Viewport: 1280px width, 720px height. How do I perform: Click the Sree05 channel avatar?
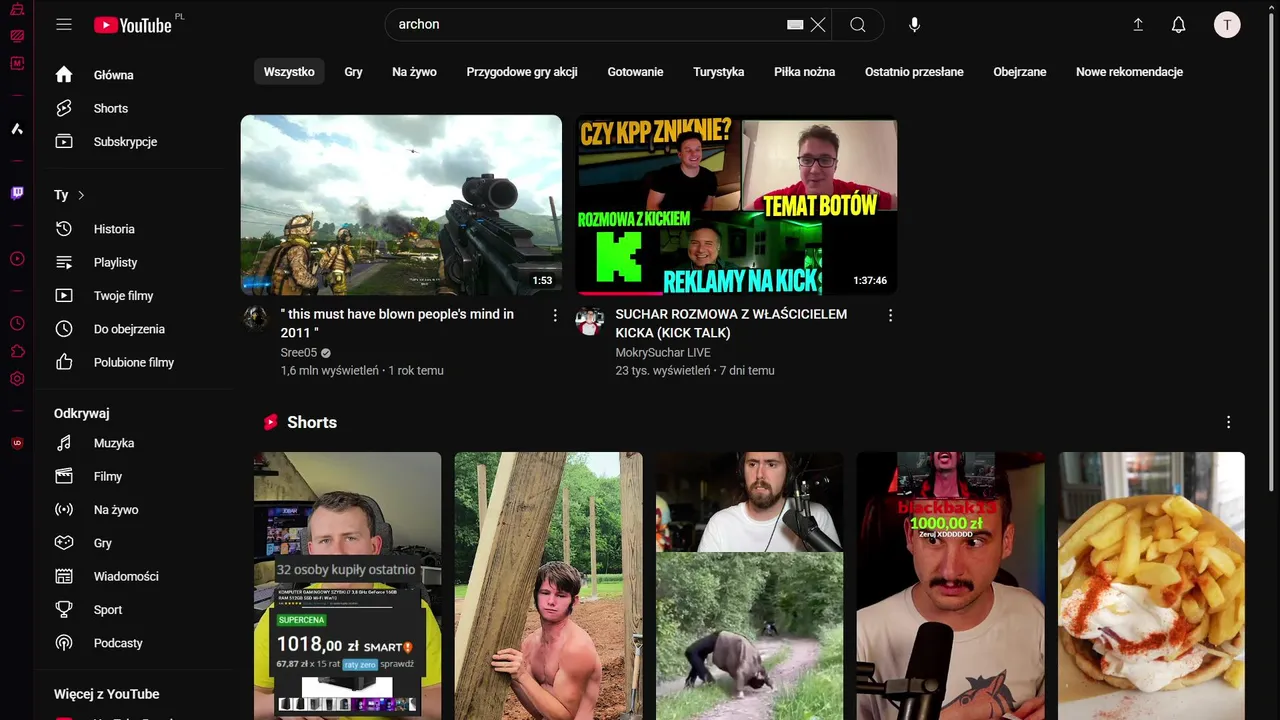point(256,319)
